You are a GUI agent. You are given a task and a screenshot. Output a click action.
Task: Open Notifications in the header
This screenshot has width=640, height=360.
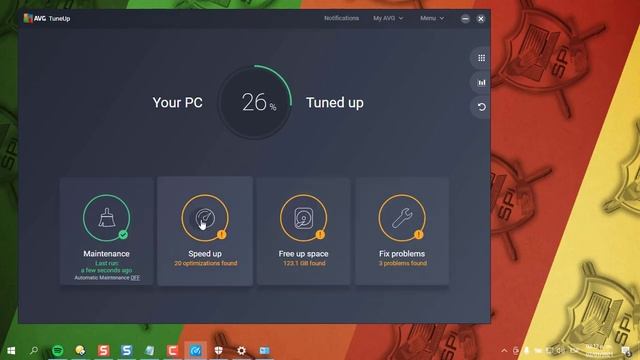click(341, 18)
